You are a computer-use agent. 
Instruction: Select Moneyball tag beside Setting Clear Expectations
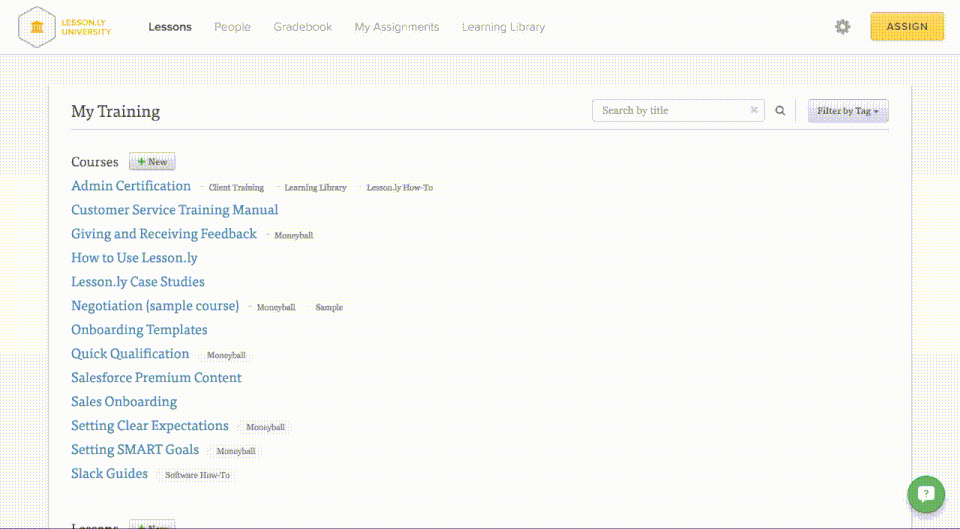click(x=265, y=427)
